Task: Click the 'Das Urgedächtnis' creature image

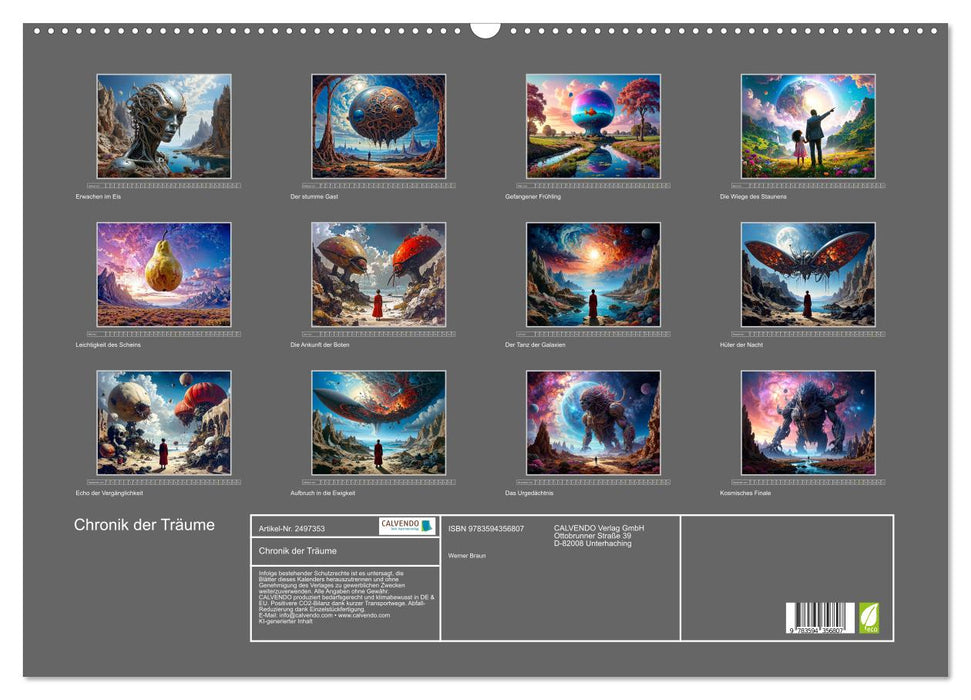Action: pos(593,422)
